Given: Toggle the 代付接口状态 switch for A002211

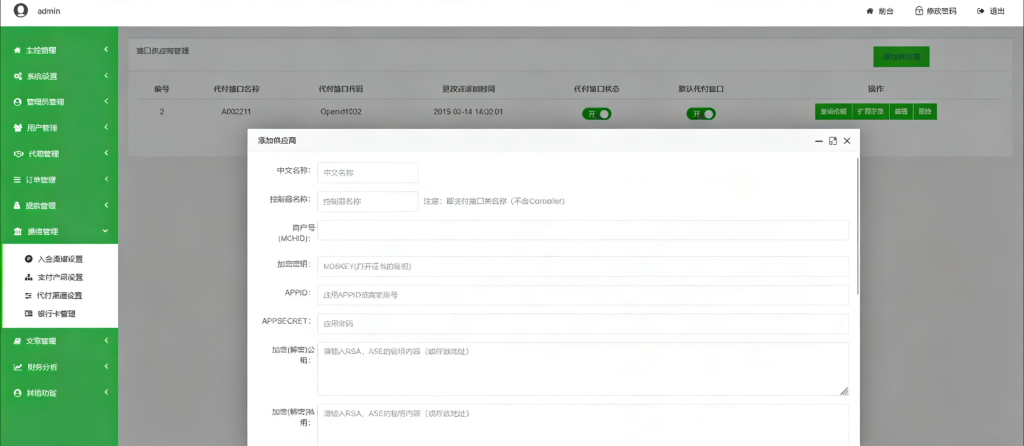Looking at the screenshot, I should point(597,114).
